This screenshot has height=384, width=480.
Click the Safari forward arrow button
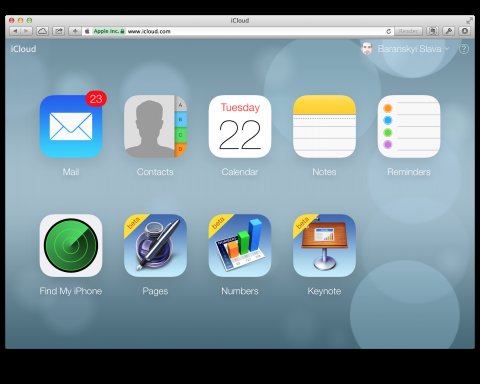point(26,31)
